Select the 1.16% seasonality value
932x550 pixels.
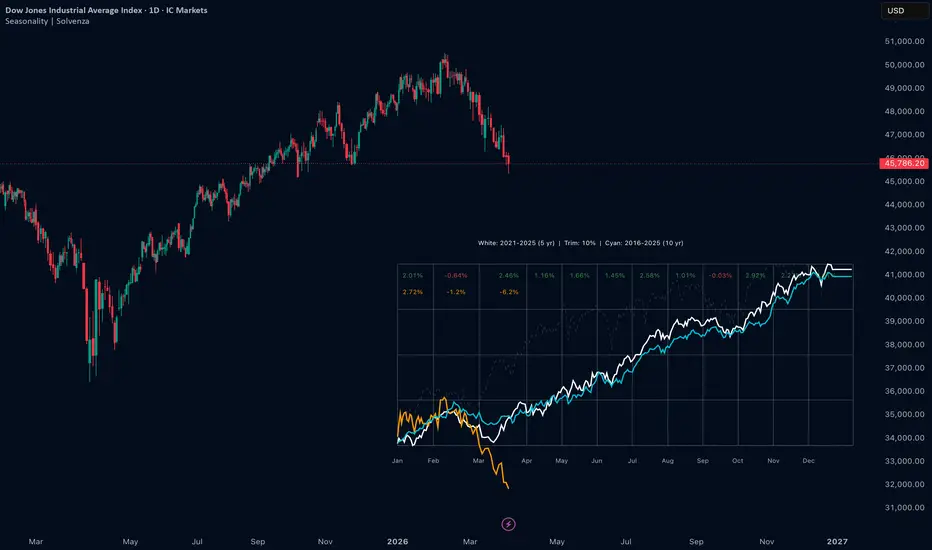544,275
